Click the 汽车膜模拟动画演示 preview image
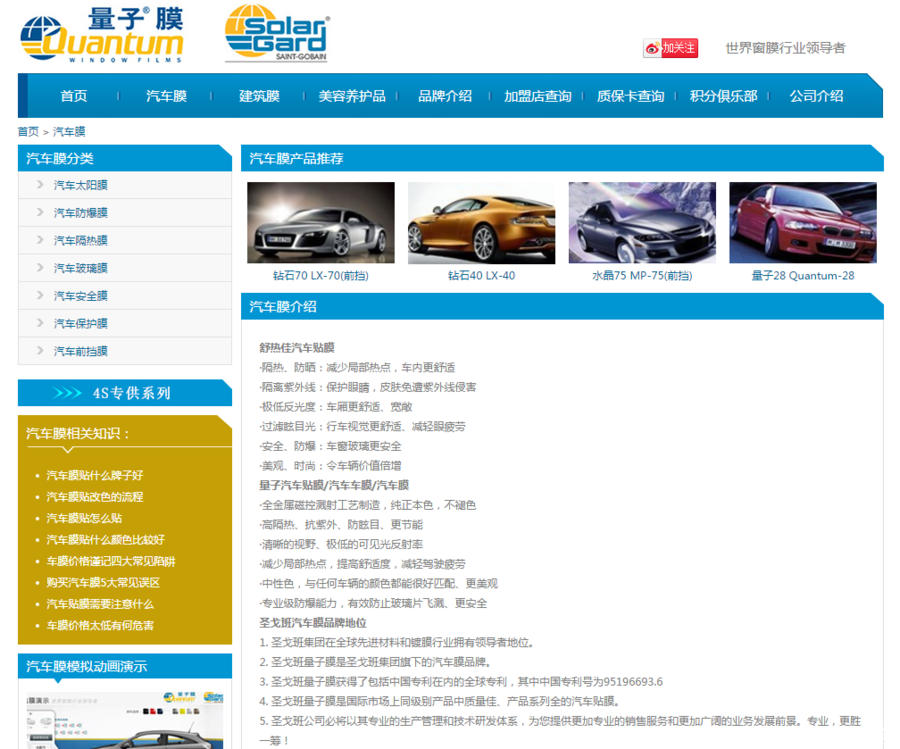The width and height of the screenshot is (900, 749). point(125,720)
